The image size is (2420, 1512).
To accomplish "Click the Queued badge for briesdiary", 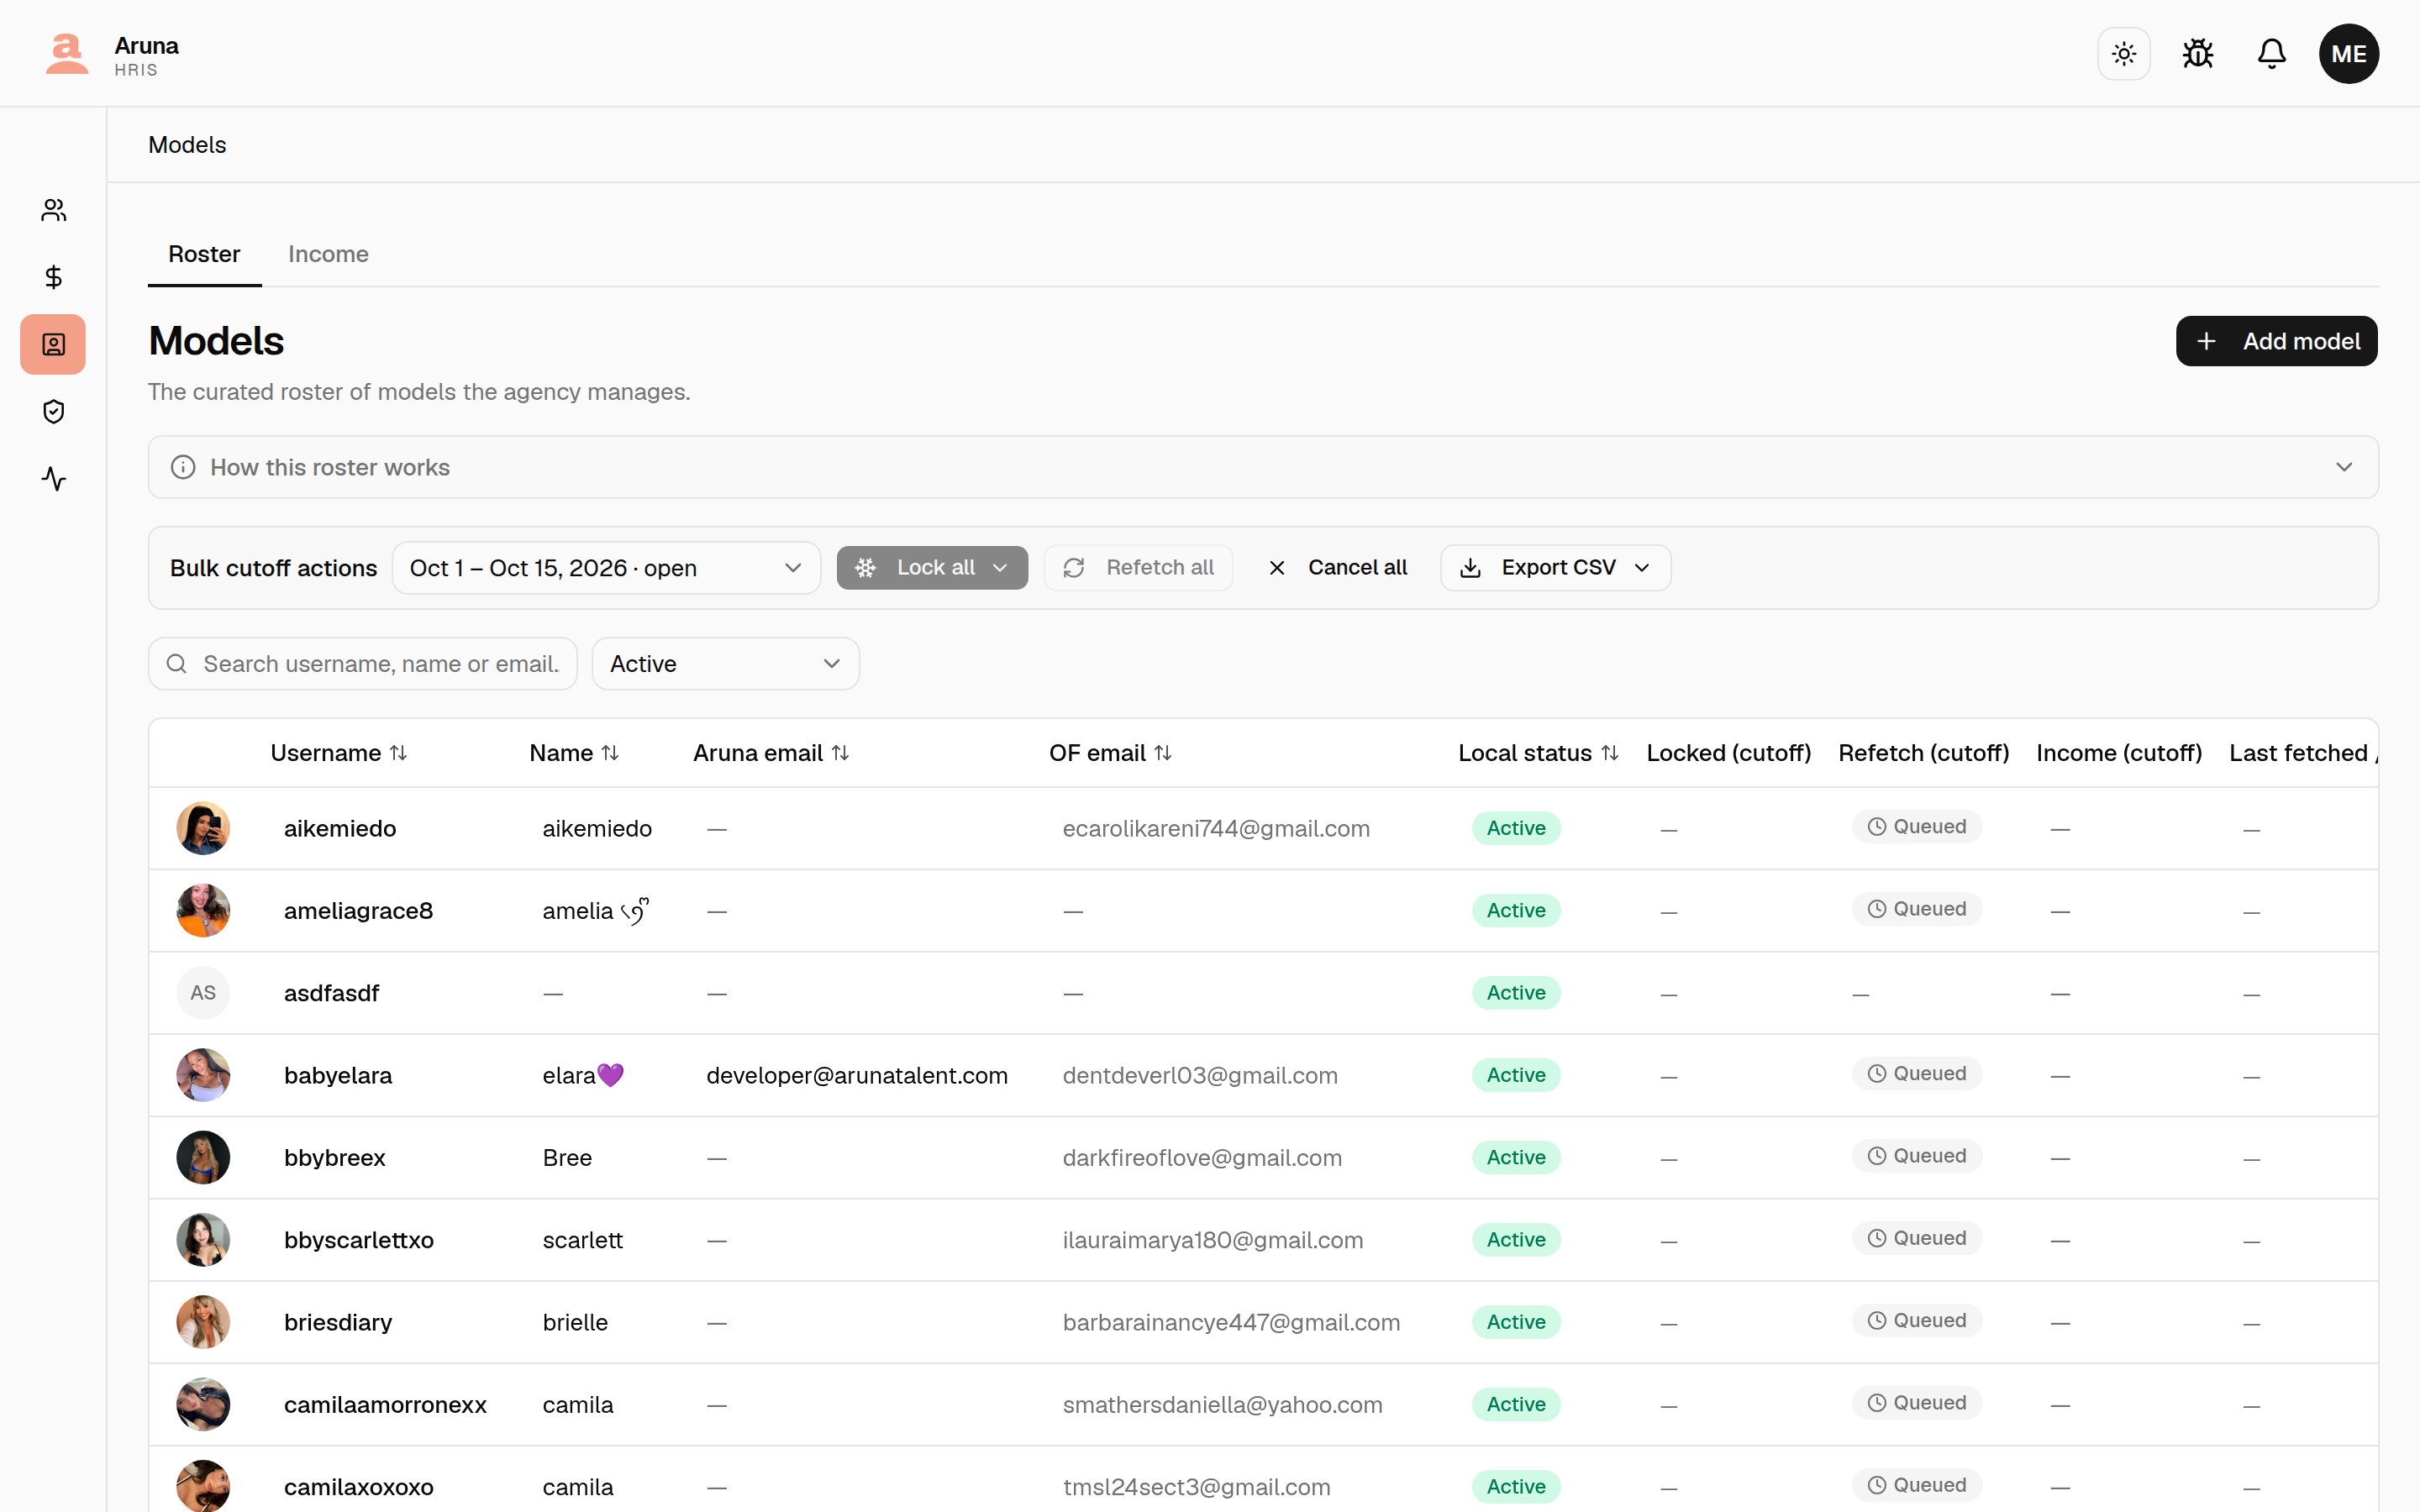I will coord(1917,1321).
